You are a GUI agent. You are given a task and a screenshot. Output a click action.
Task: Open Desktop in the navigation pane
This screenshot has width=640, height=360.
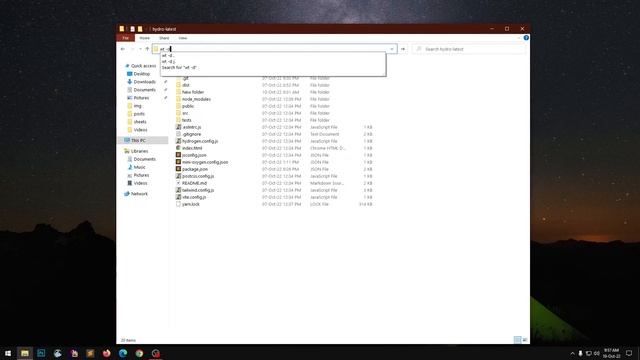pos(142,74)
